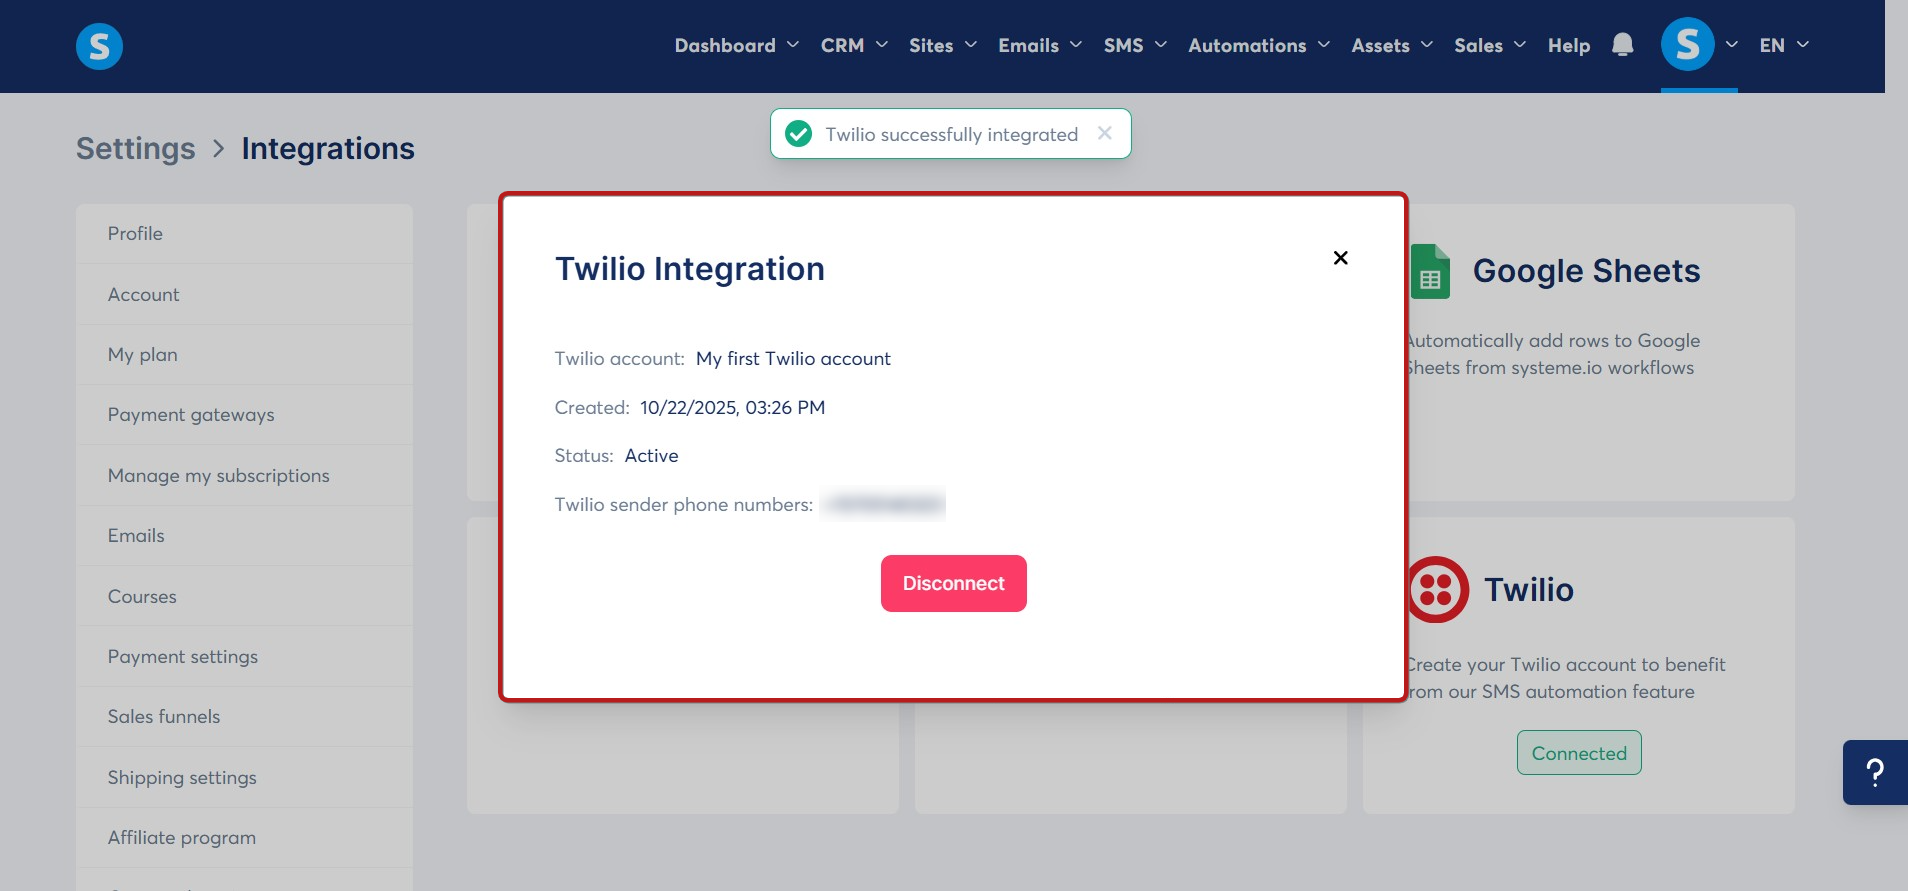
Task: Open the Help link in navbar
Action: pos(1568,45)
